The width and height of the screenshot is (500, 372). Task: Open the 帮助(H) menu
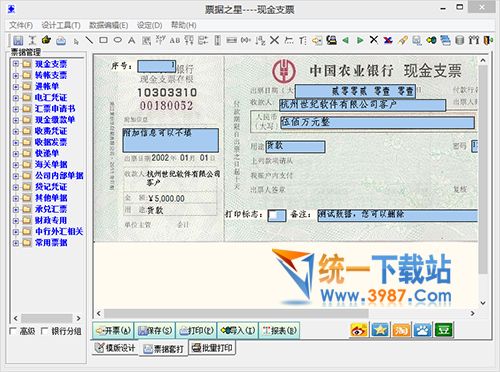coord(183,25)
